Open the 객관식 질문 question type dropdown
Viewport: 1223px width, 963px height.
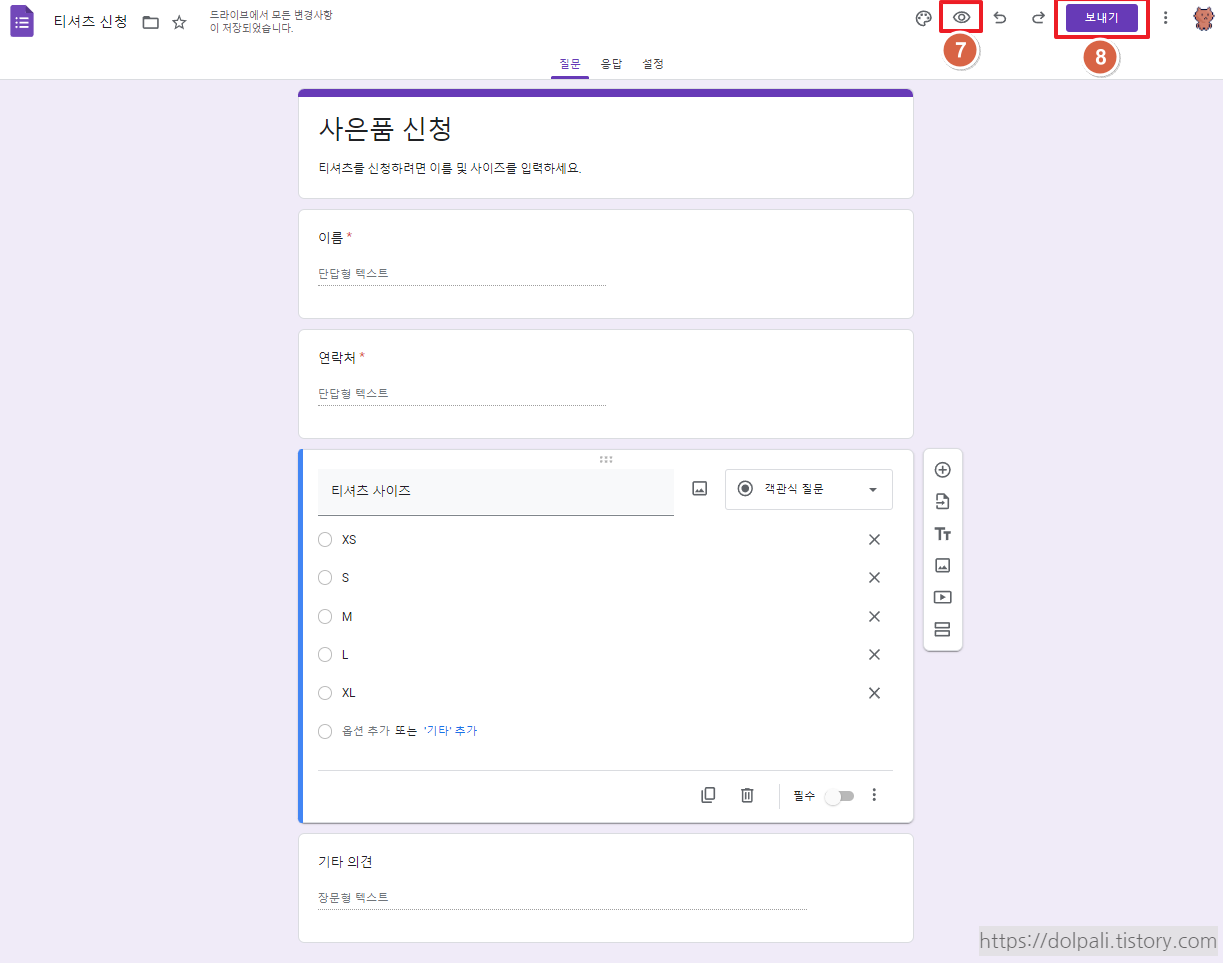pos(808,489)
